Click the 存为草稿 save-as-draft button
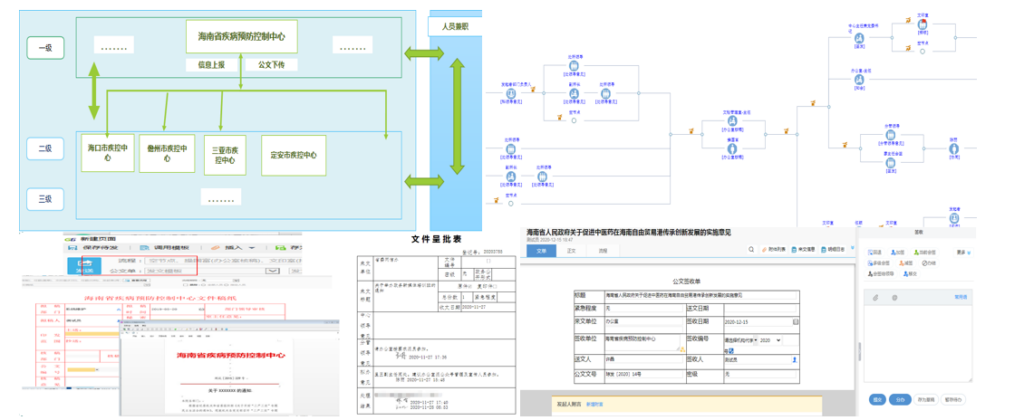This screenshot has width=1024, height=420. tap(927, 399)
